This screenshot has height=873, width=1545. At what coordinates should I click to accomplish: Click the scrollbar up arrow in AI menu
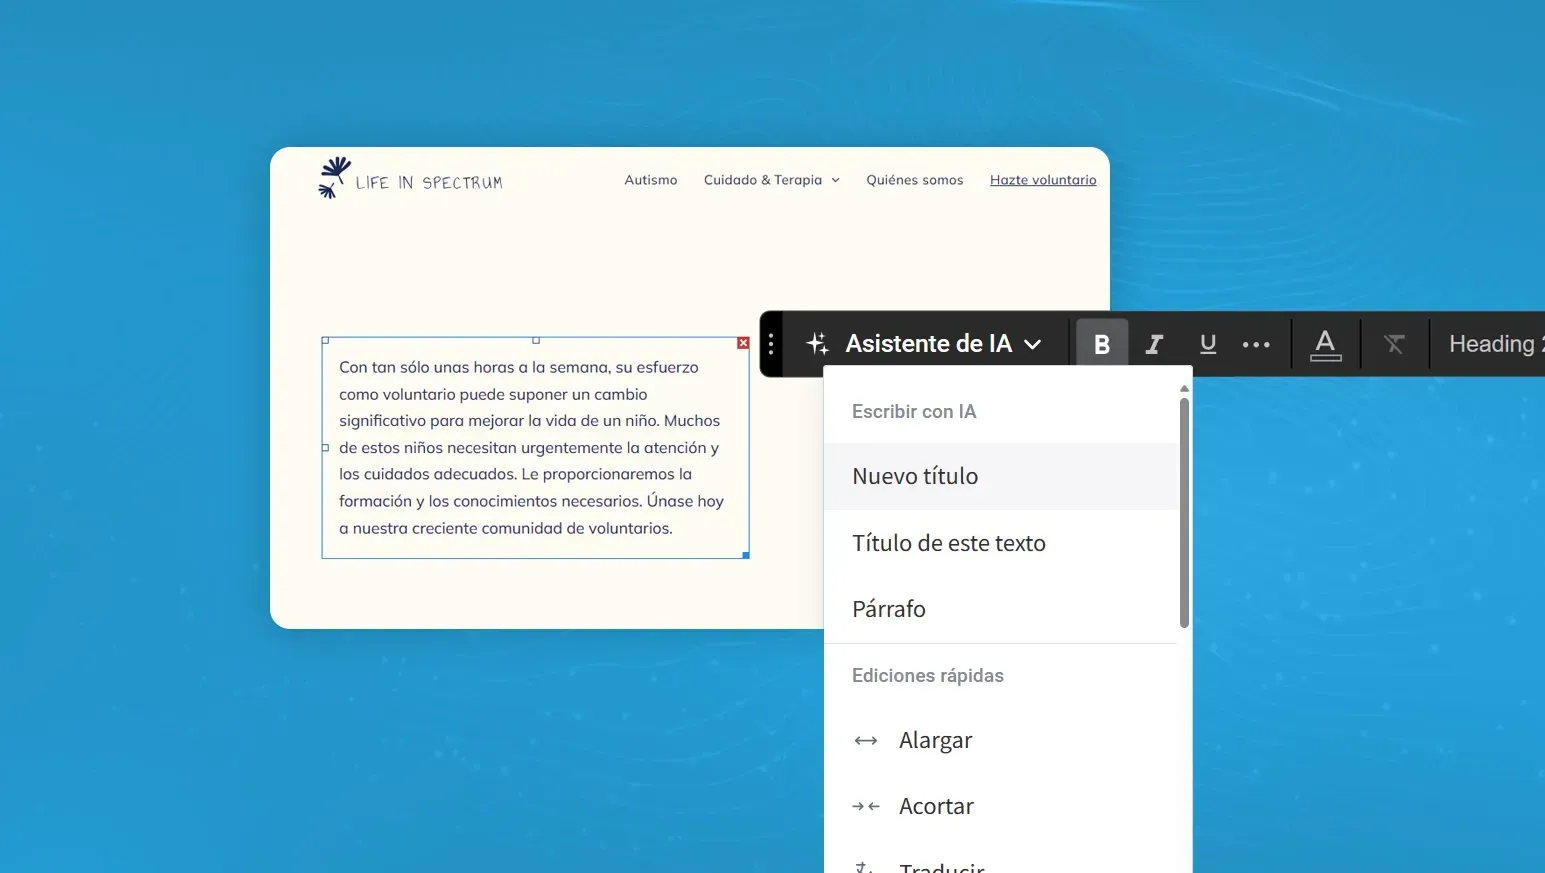[x=1184, y=389]
